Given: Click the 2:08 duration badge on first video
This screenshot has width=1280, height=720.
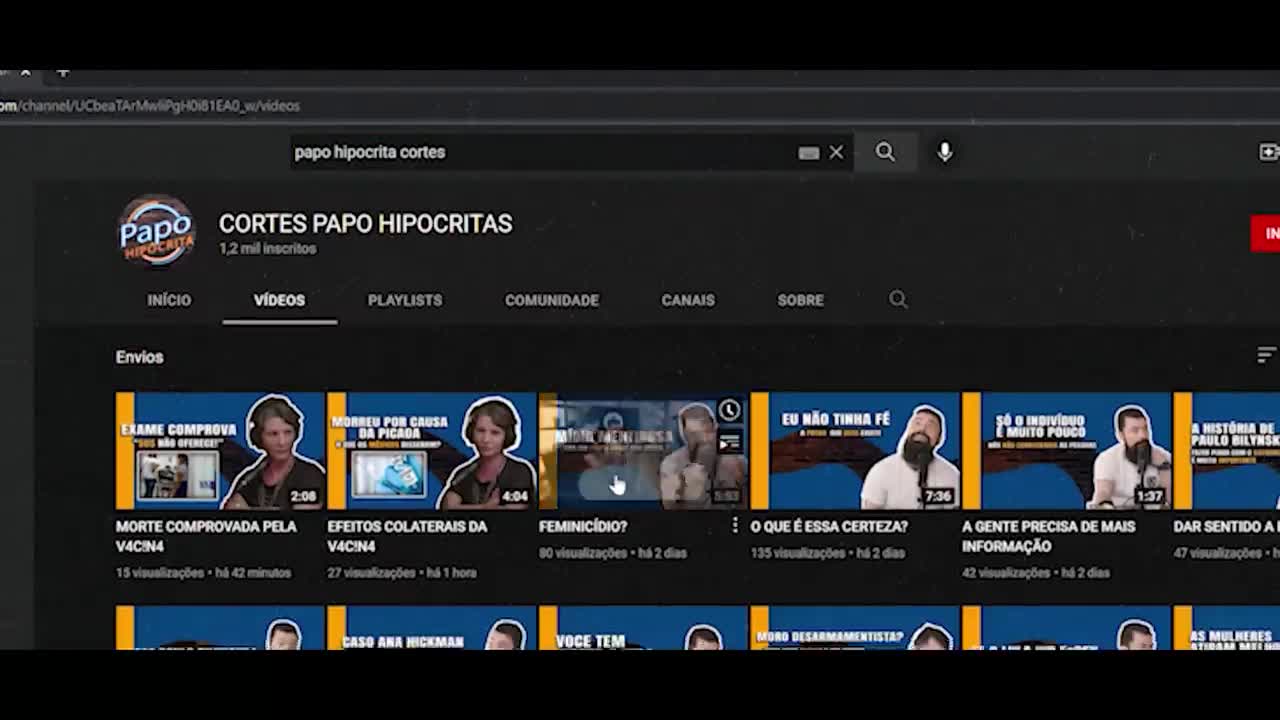Looking at the screenshot, I should (x=303, y=496).
